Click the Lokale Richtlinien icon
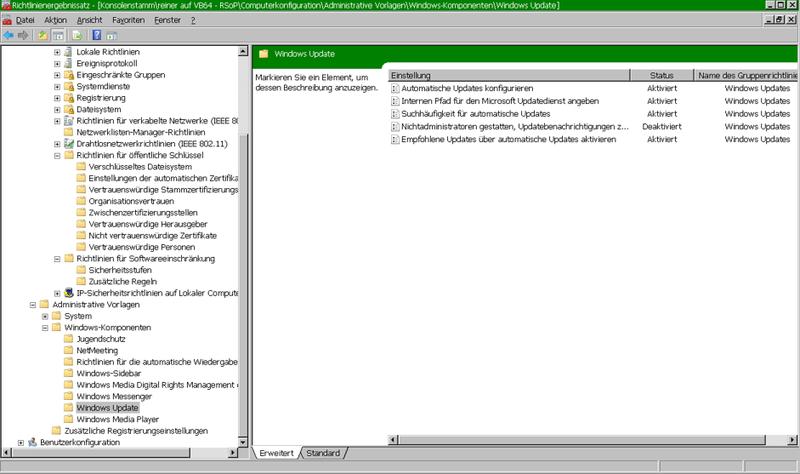The width and height of the screenshot is (800, 474). tap(68, 52)
